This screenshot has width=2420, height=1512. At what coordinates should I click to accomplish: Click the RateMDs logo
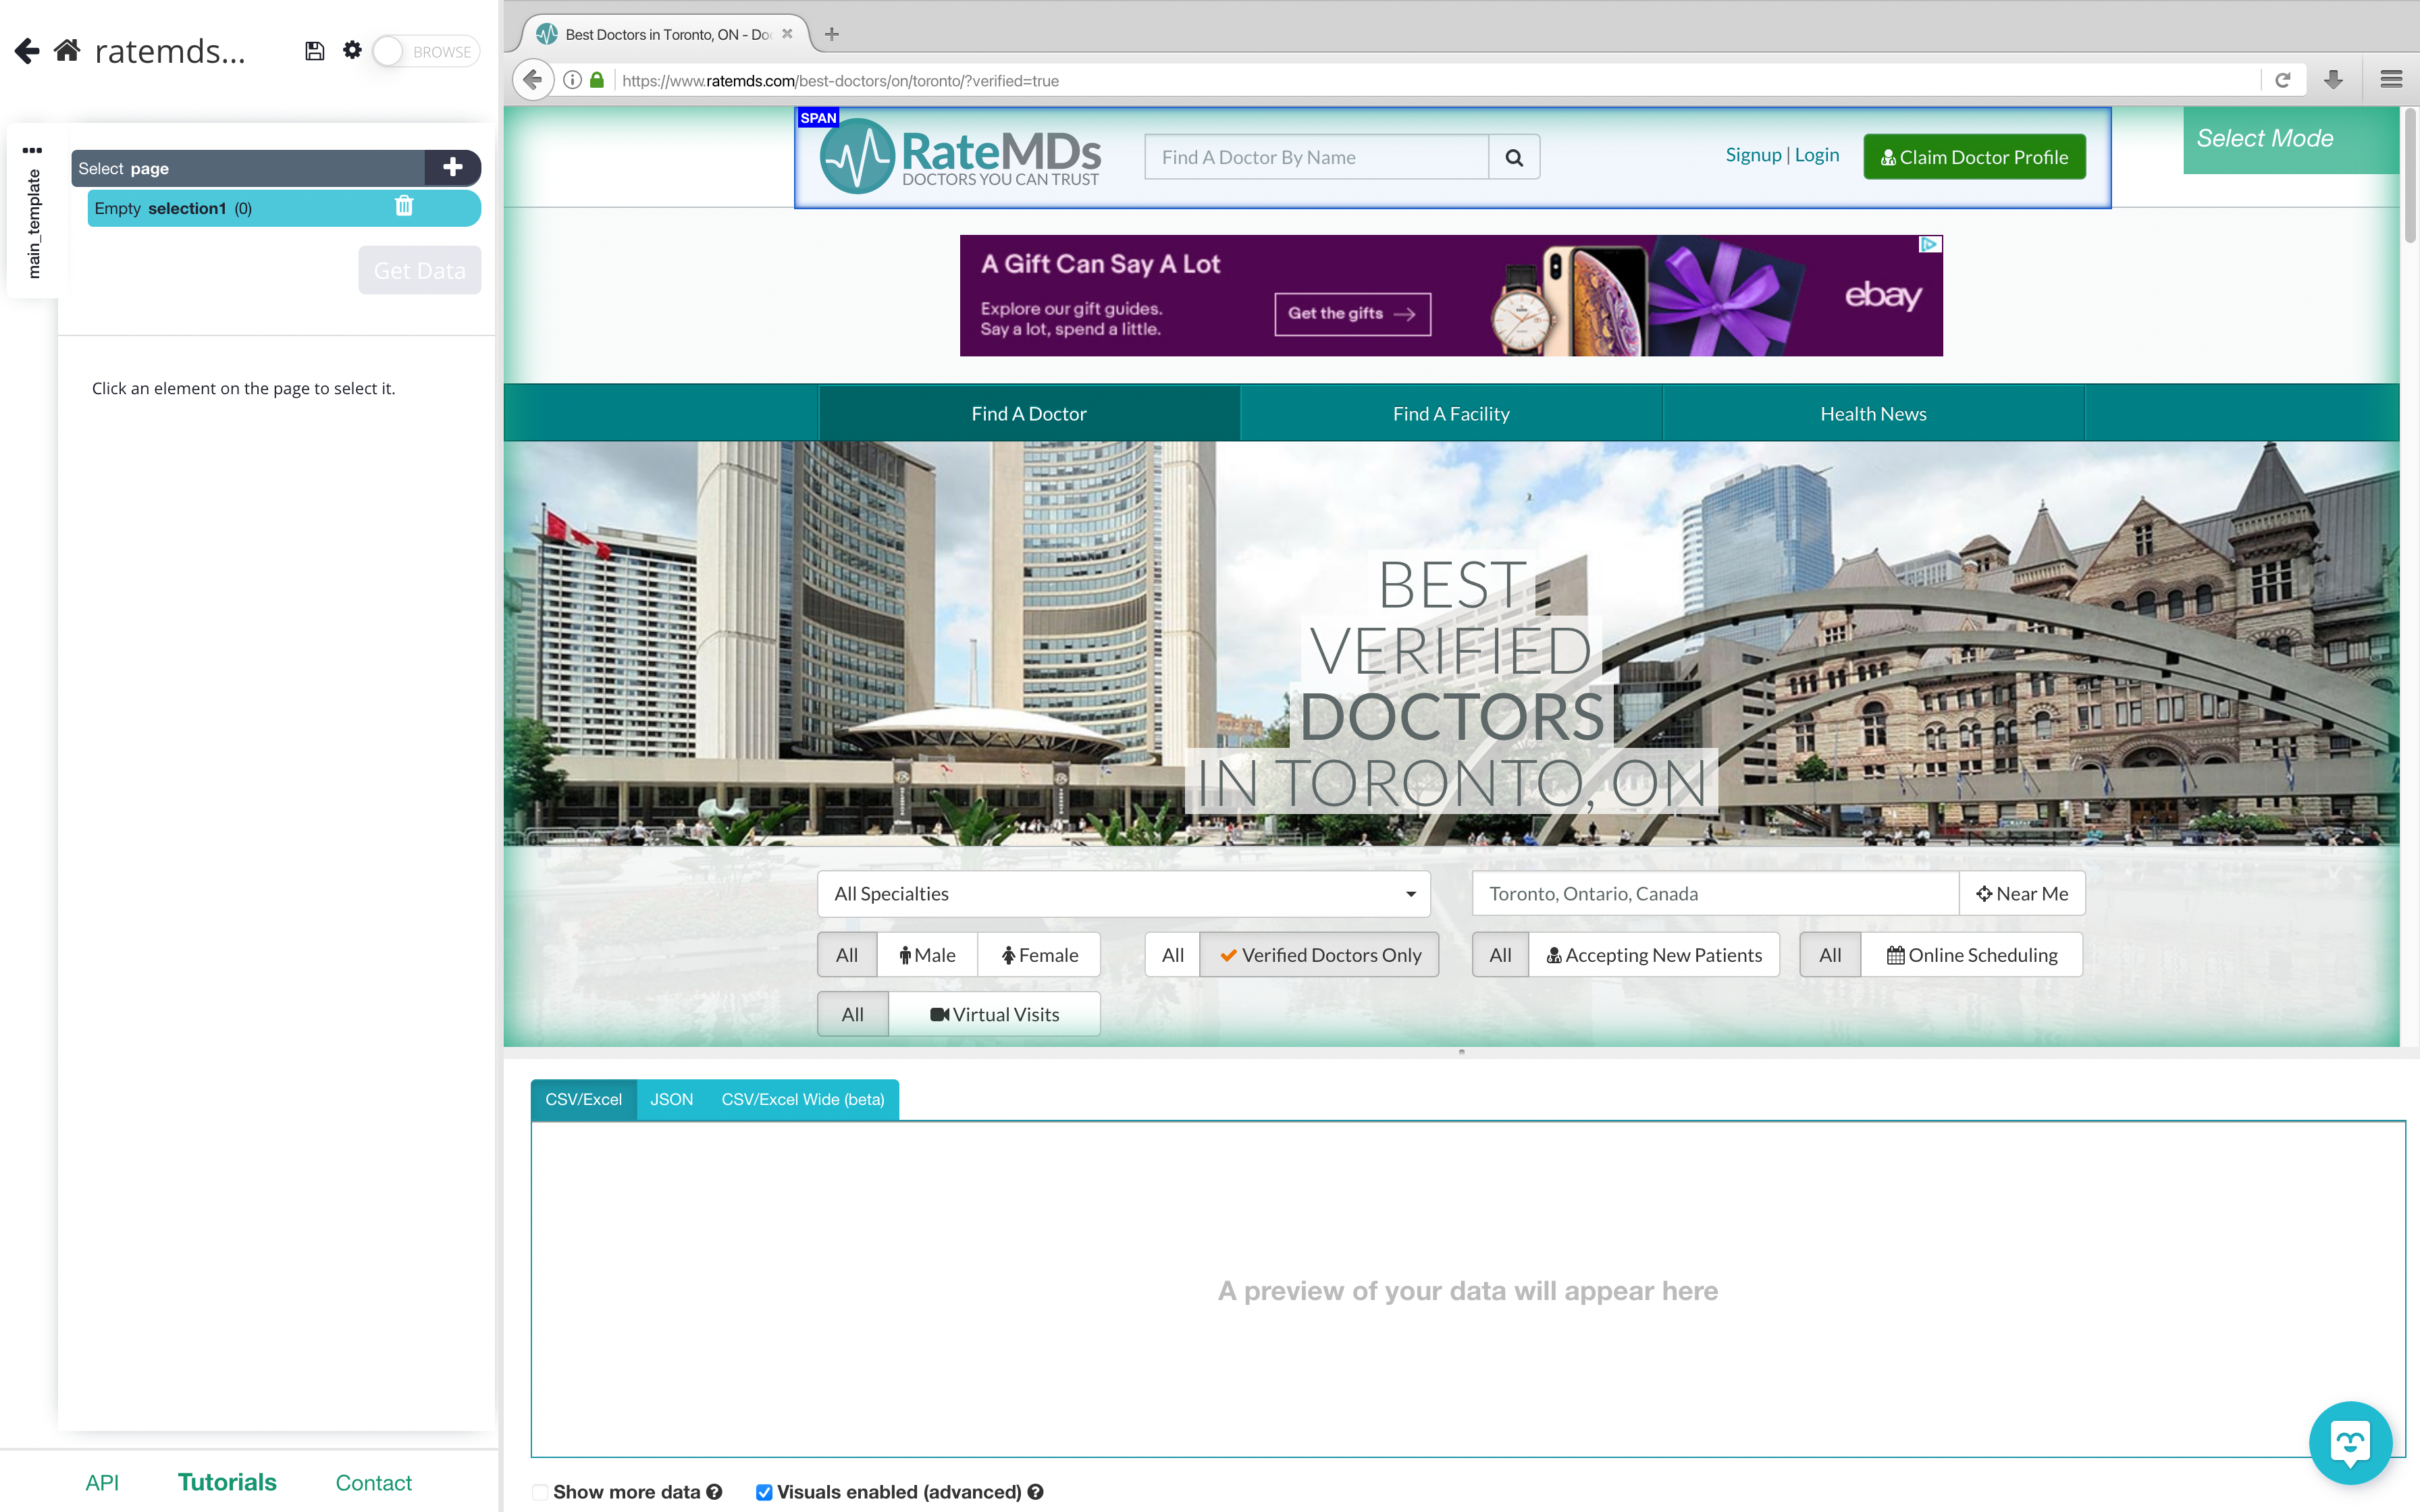tap(960, 156)
